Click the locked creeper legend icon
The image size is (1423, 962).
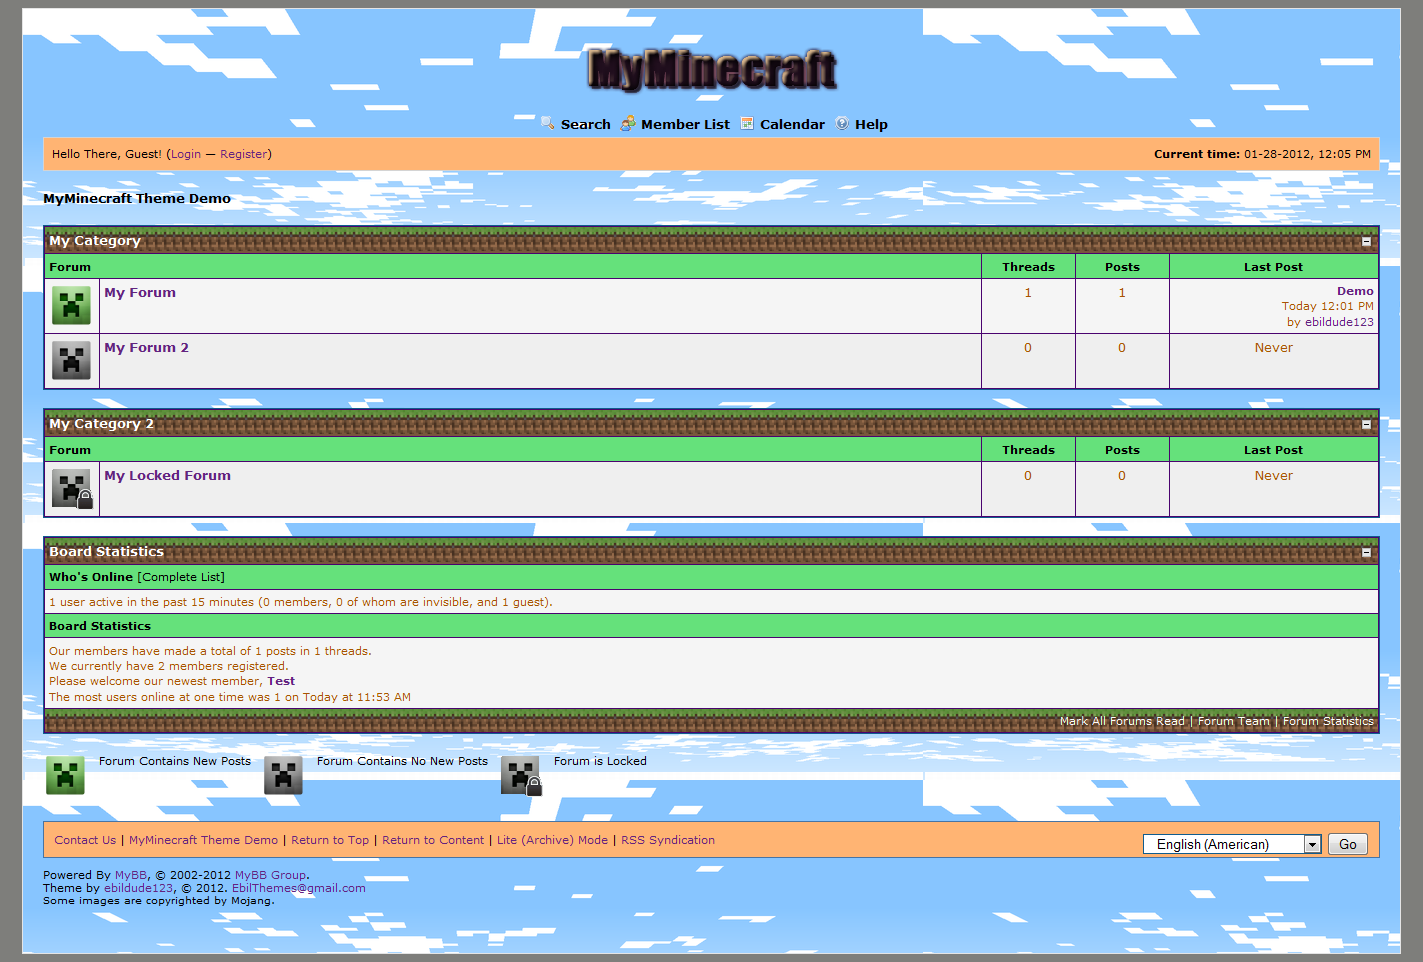(x=521, y=776)
